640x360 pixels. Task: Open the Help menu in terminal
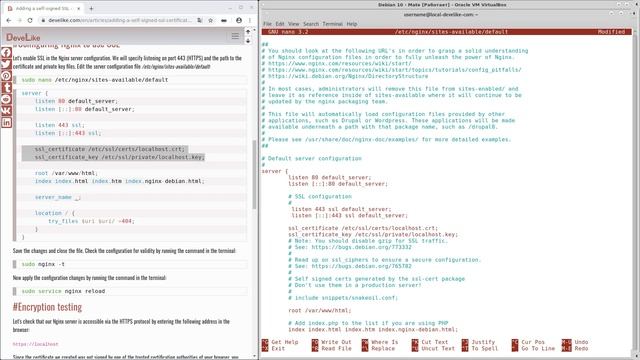(x=352, y=24)
